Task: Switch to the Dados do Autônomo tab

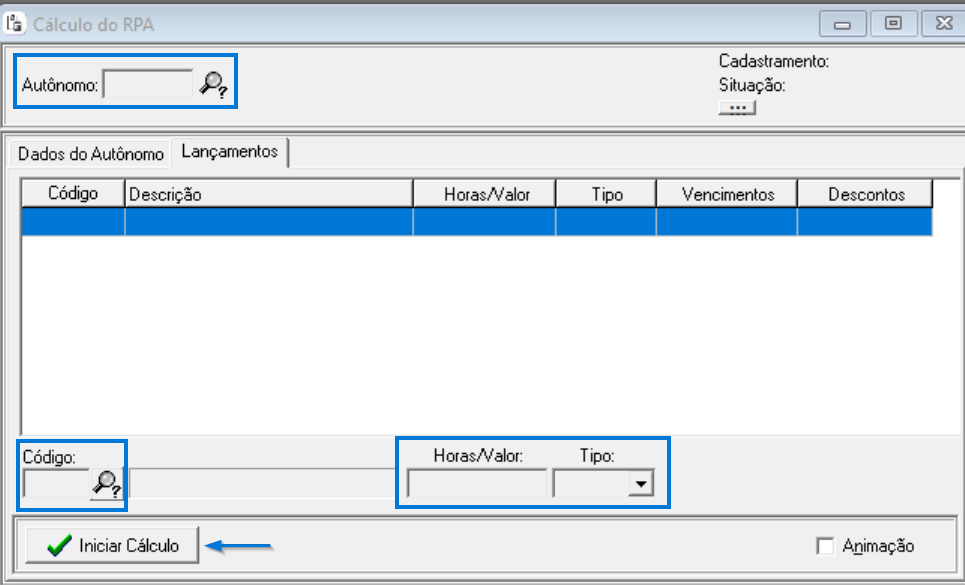Action: click(91, 154)
